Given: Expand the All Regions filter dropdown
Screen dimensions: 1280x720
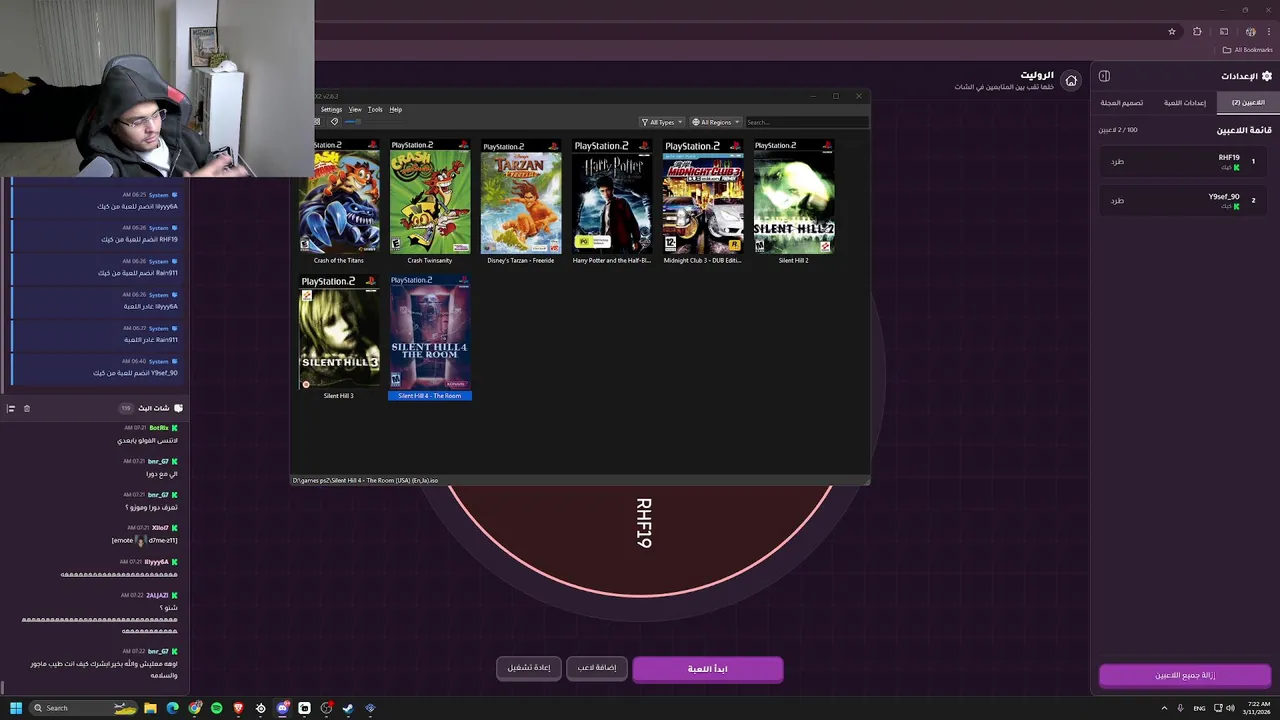Looking at the screenshot, I should point(716,122).
